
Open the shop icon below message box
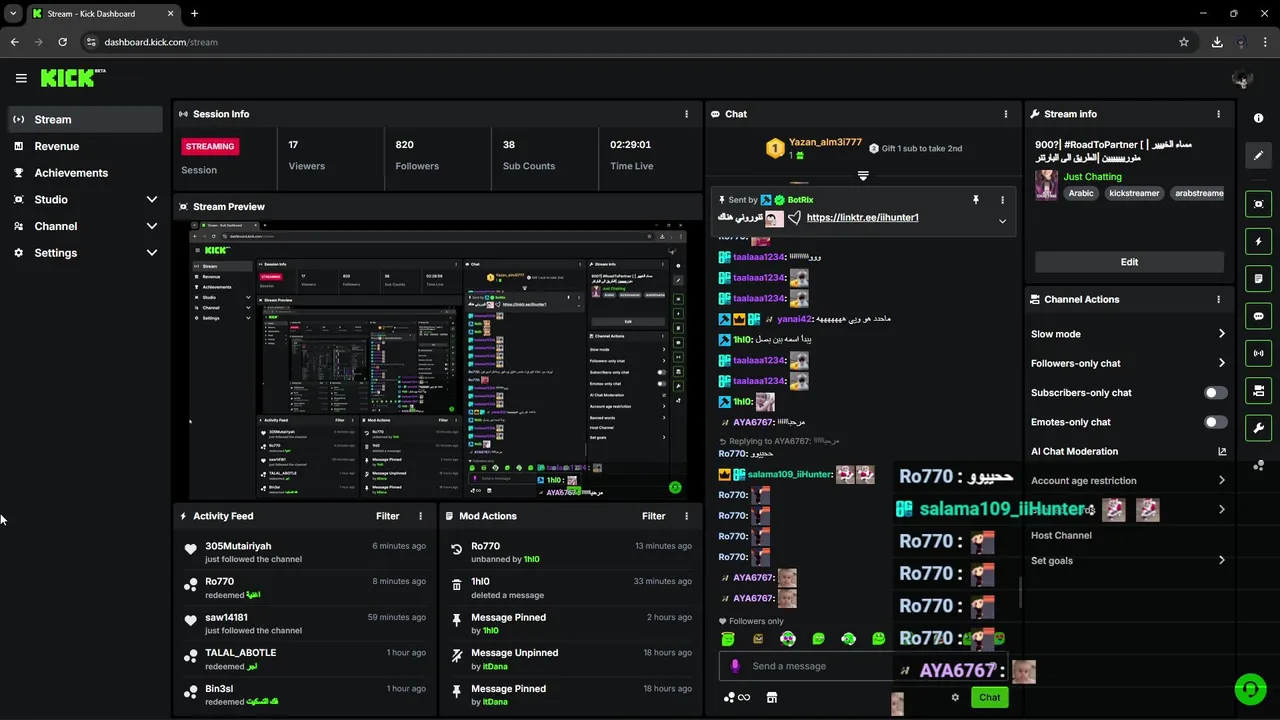tap(771, 697)
